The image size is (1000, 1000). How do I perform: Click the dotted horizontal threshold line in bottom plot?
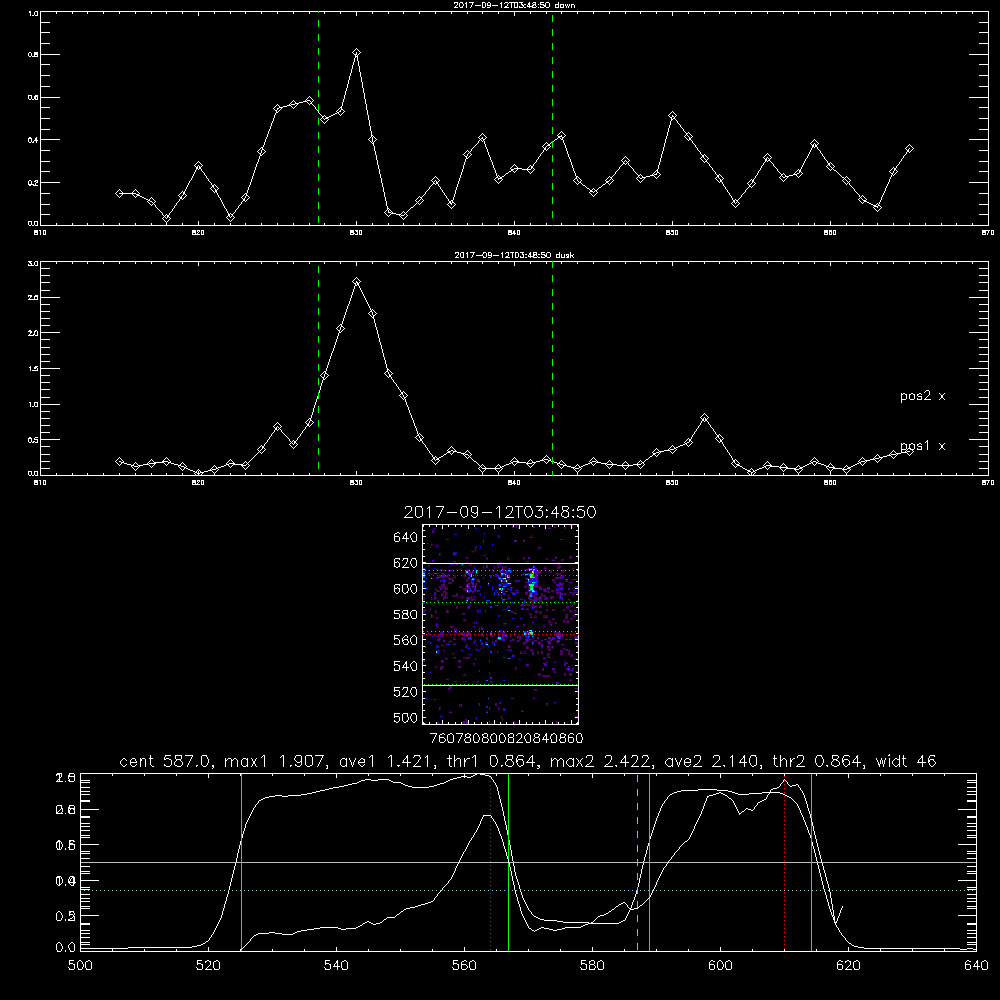tap(528, 890)
